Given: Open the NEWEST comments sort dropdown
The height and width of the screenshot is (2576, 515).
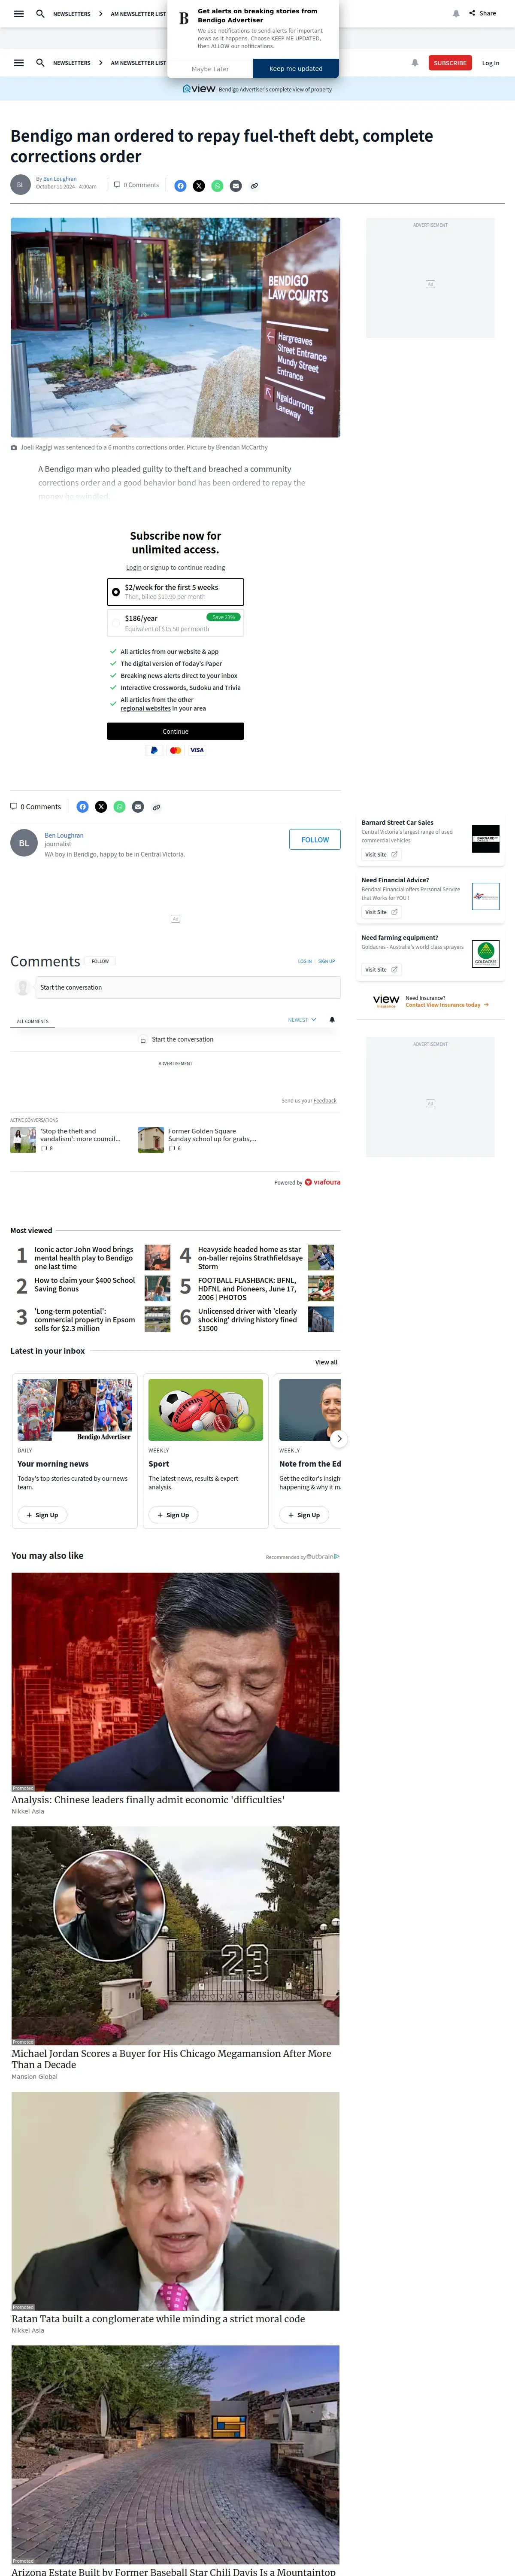Looking at the screenshot, I should point(302,1020).
